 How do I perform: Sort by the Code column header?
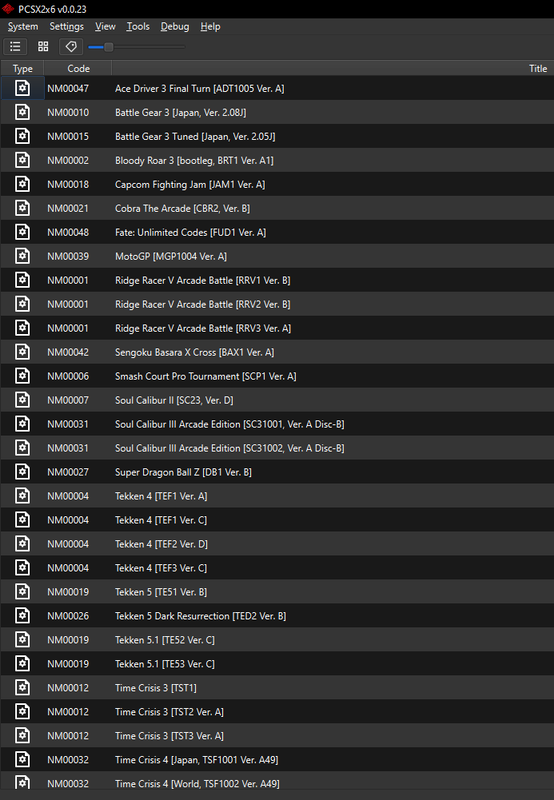tap(78, 68)
